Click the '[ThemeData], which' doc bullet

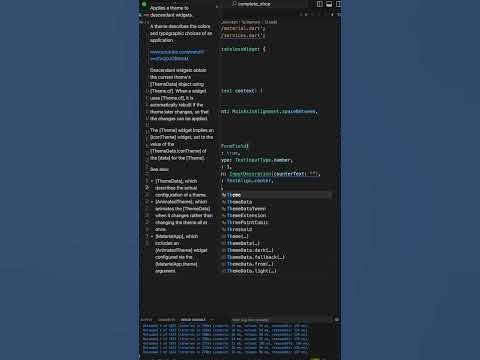(x=176, y=181)
